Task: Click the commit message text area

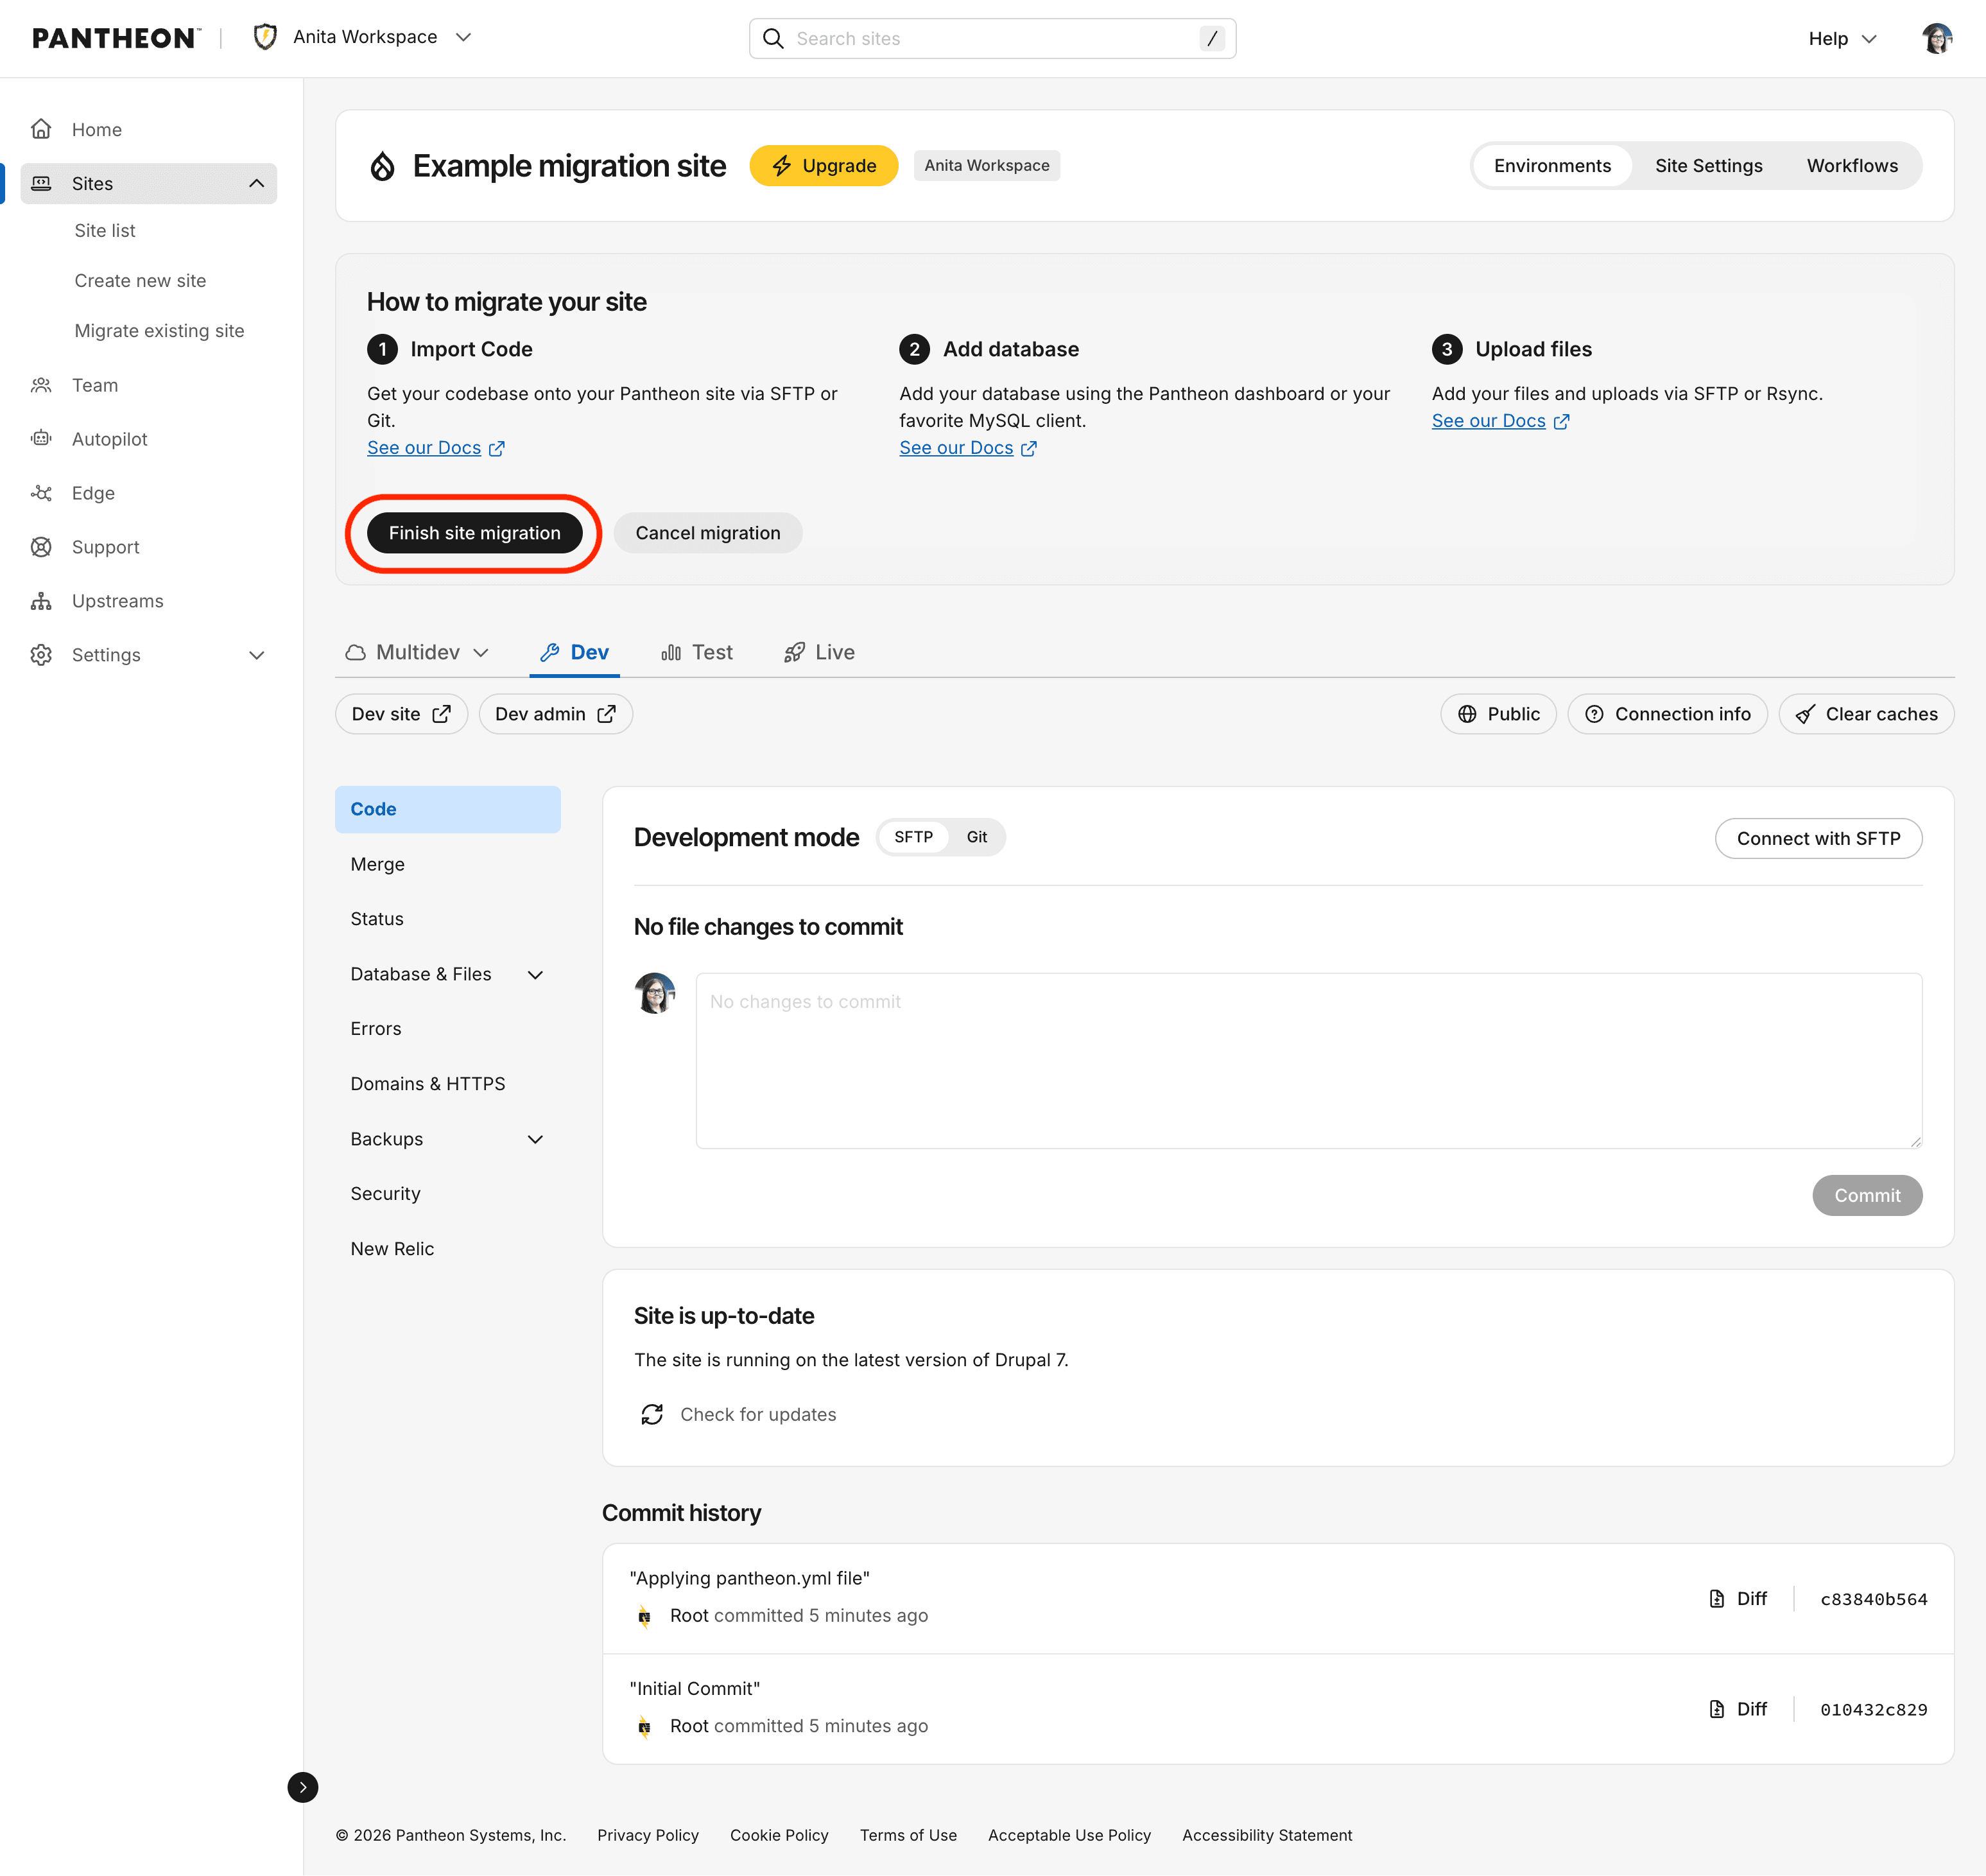Action: point(1308,1060)
